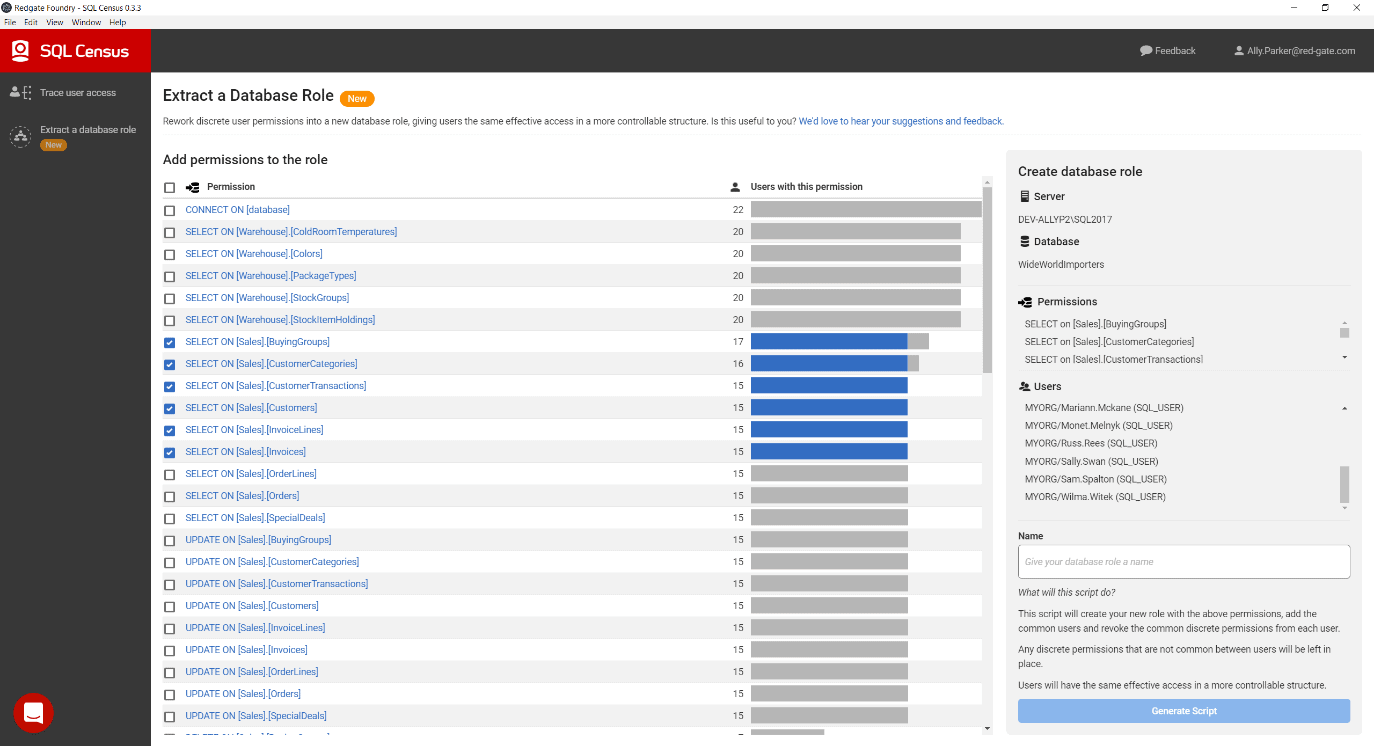Click the Users list scroll-down arrow
This screenshot has width=1374, height=746.
tap(1345, 508)
